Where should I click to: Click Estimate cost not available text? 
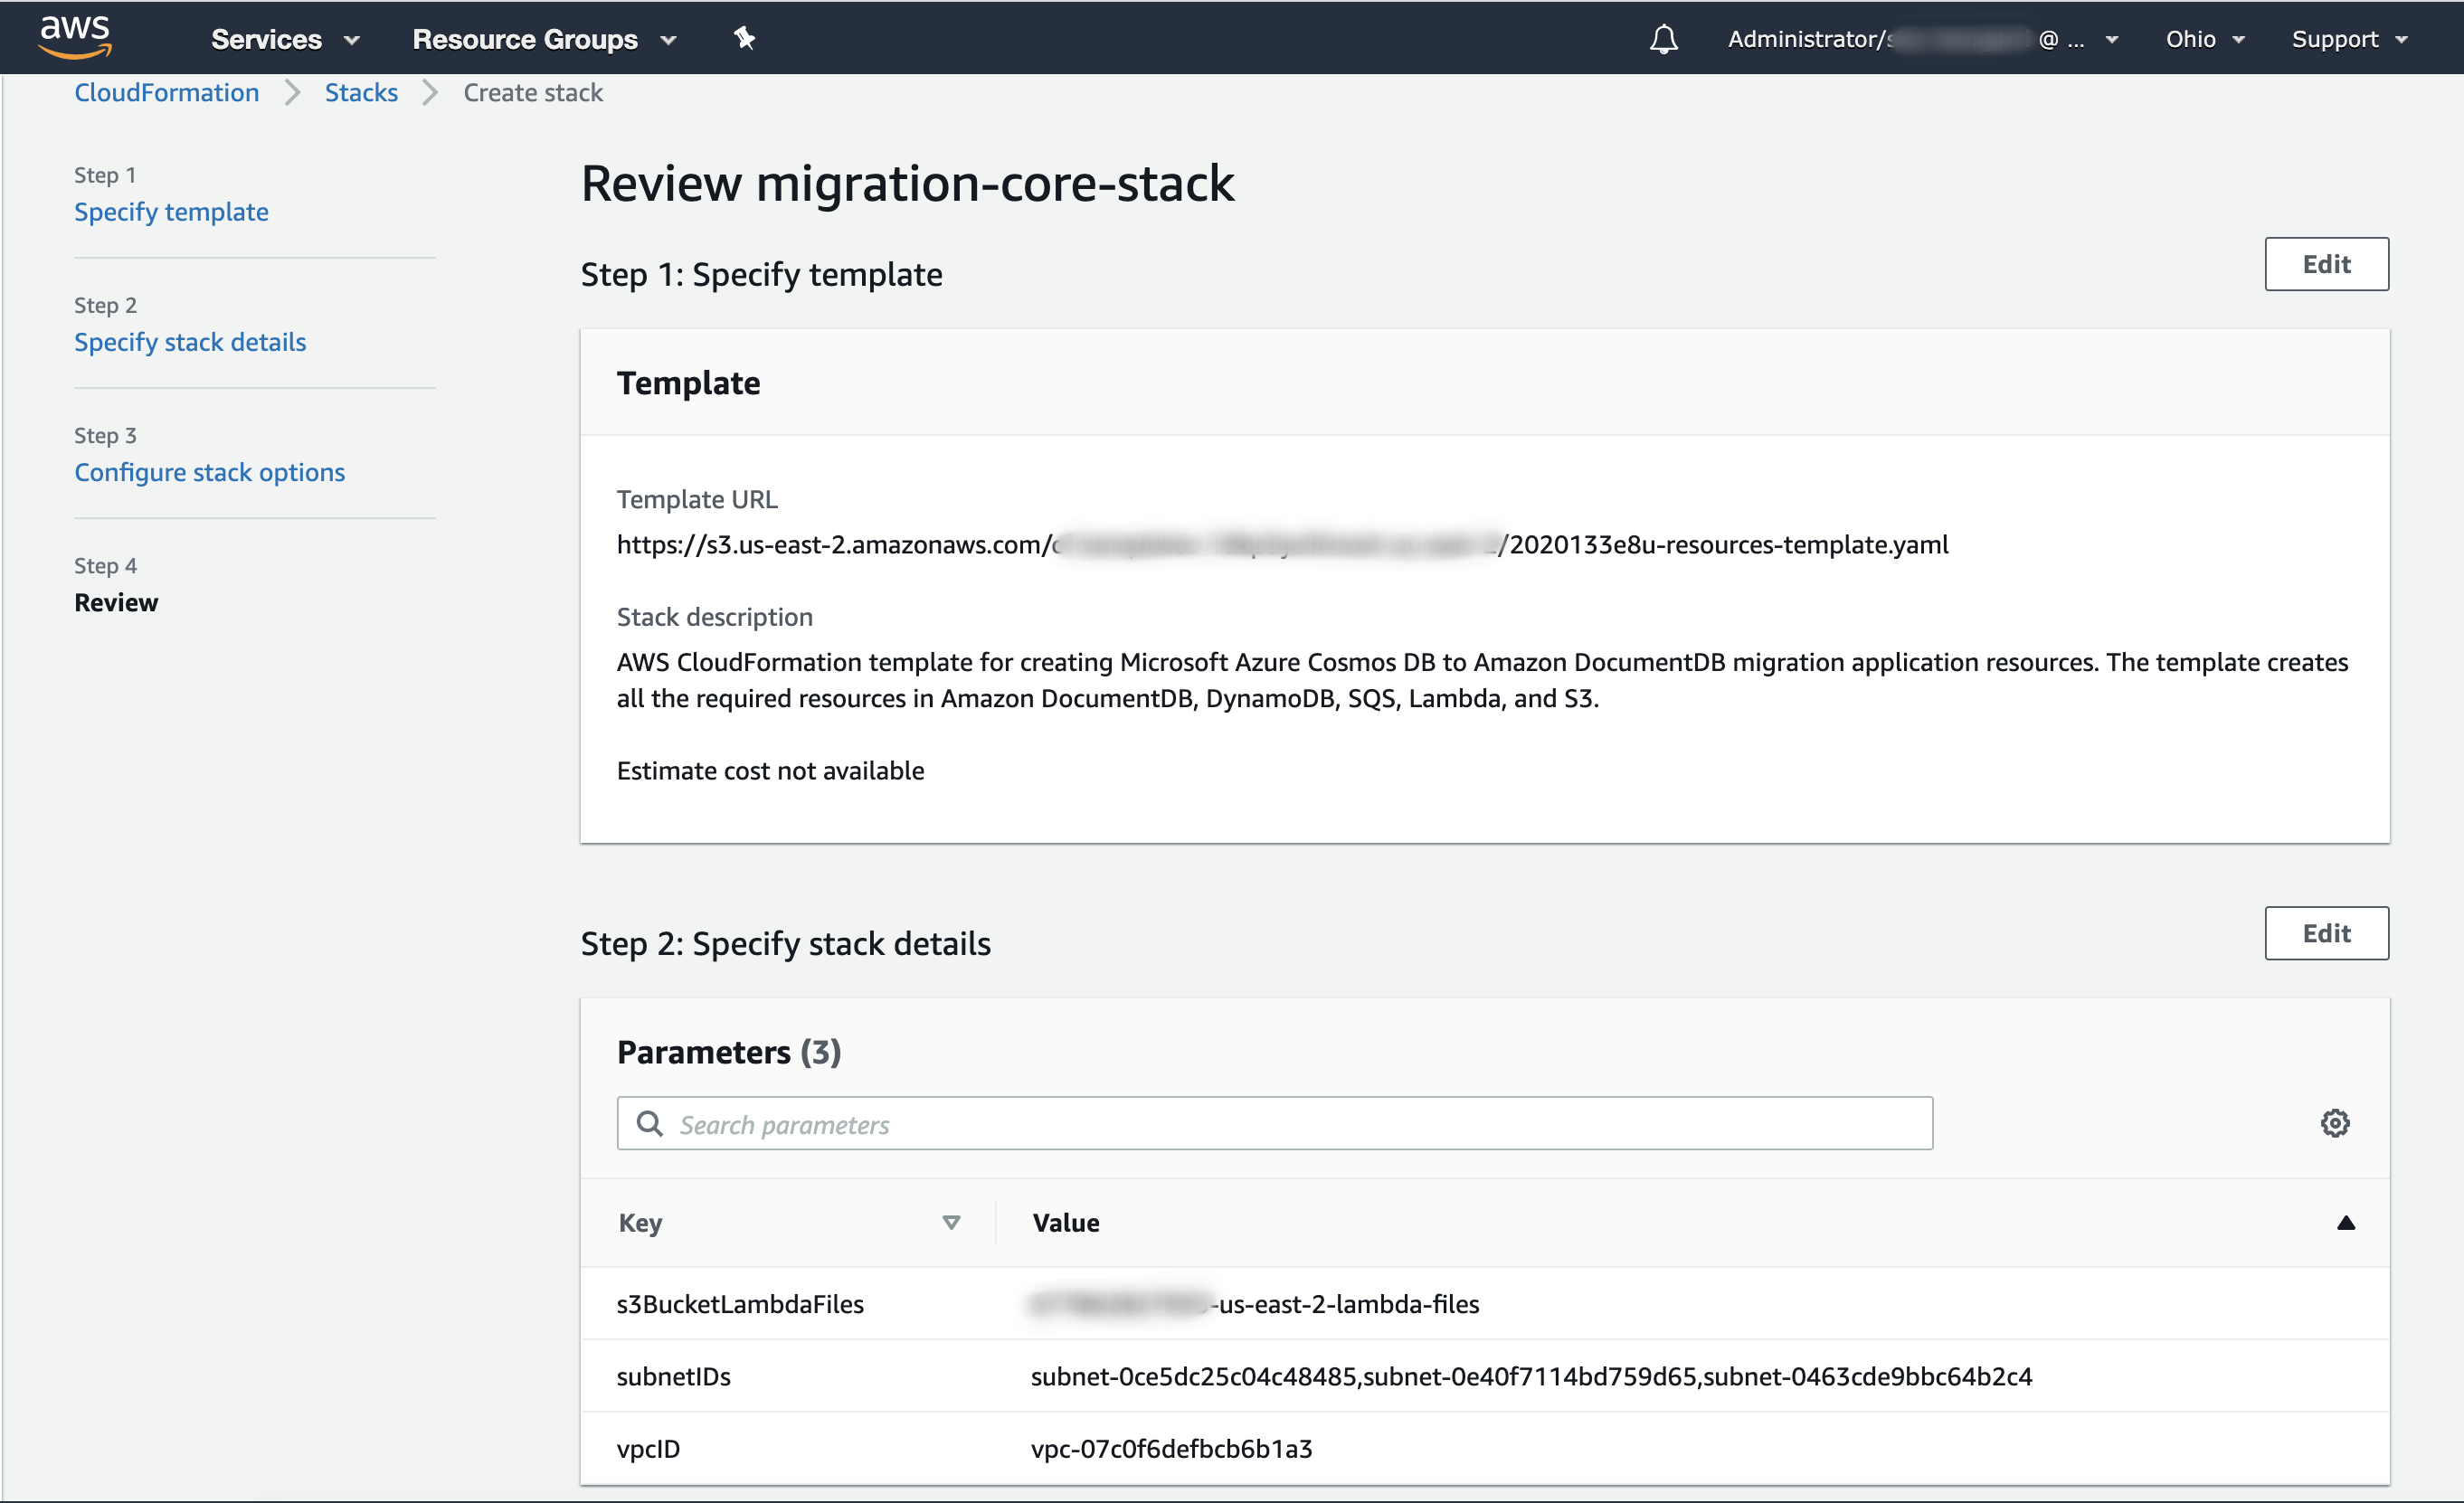click(770, 770)
